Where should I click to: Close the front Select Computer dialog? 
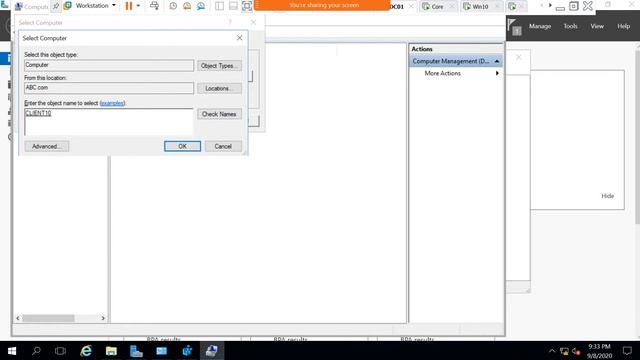pos(240,38)
